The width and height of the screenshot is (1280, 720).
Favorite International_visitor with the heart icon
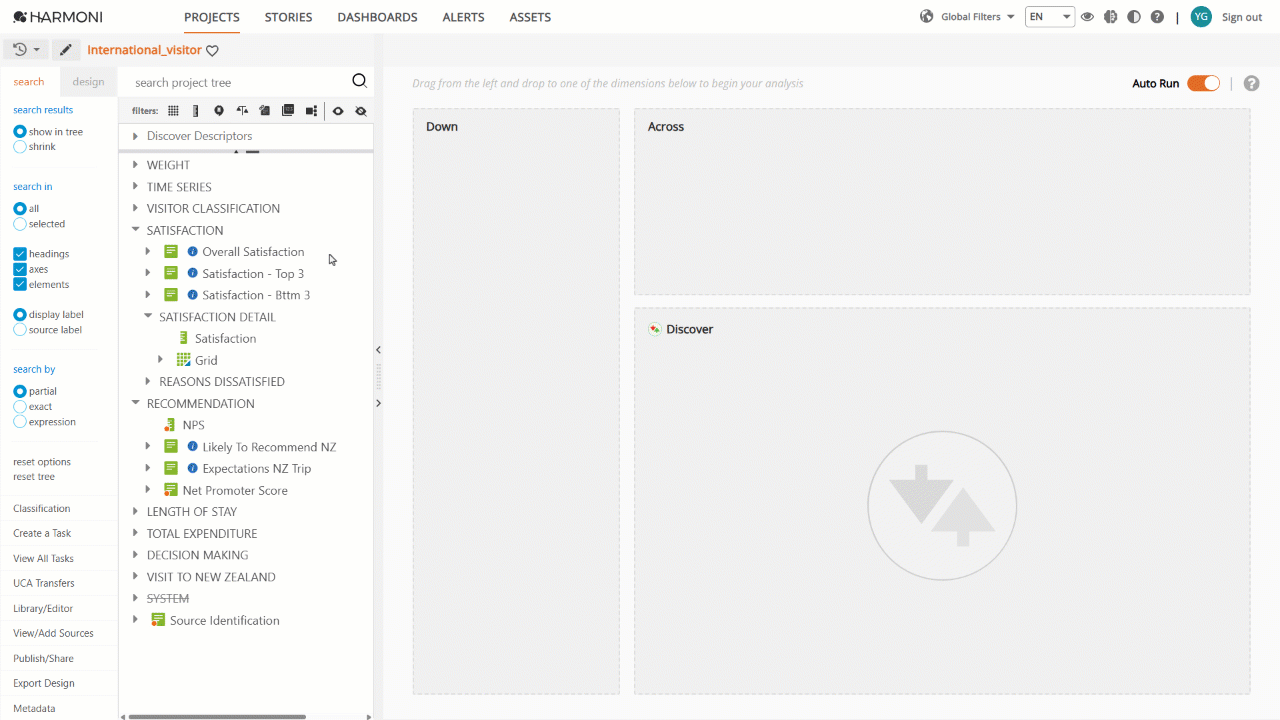[x=212, y=51]
